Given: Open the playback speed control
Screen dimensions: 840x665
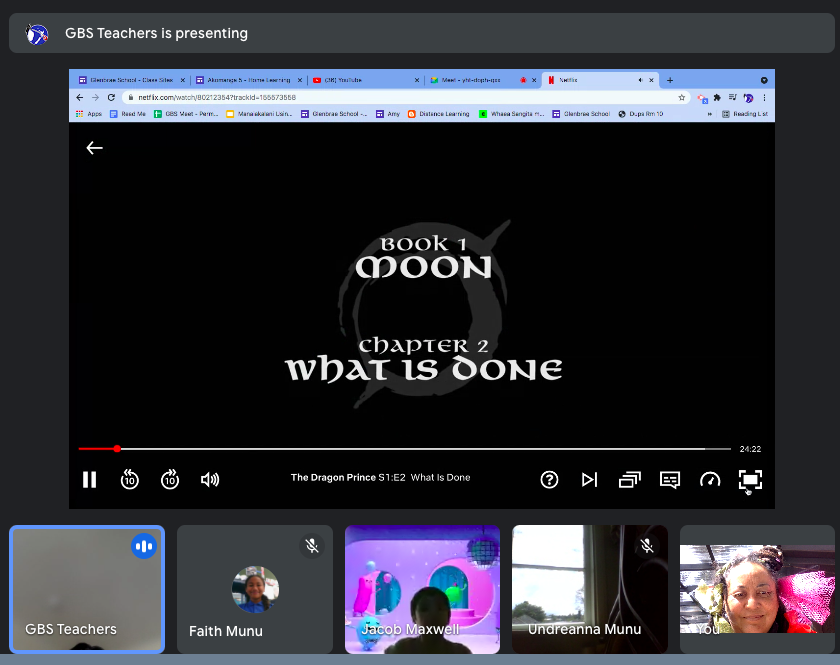Looking at the screenshot, I should tap(710, 480).
